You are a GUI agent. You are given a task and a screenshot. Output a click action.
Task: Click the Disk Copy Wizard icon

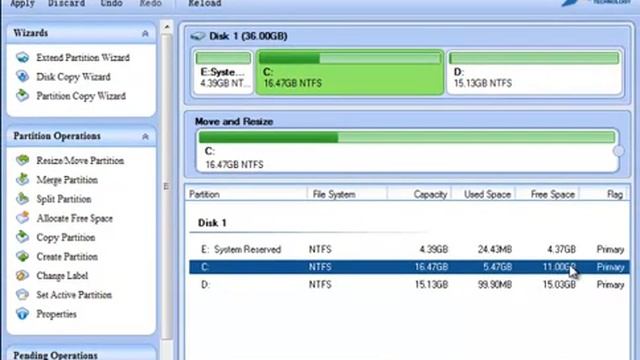[22, 76]
